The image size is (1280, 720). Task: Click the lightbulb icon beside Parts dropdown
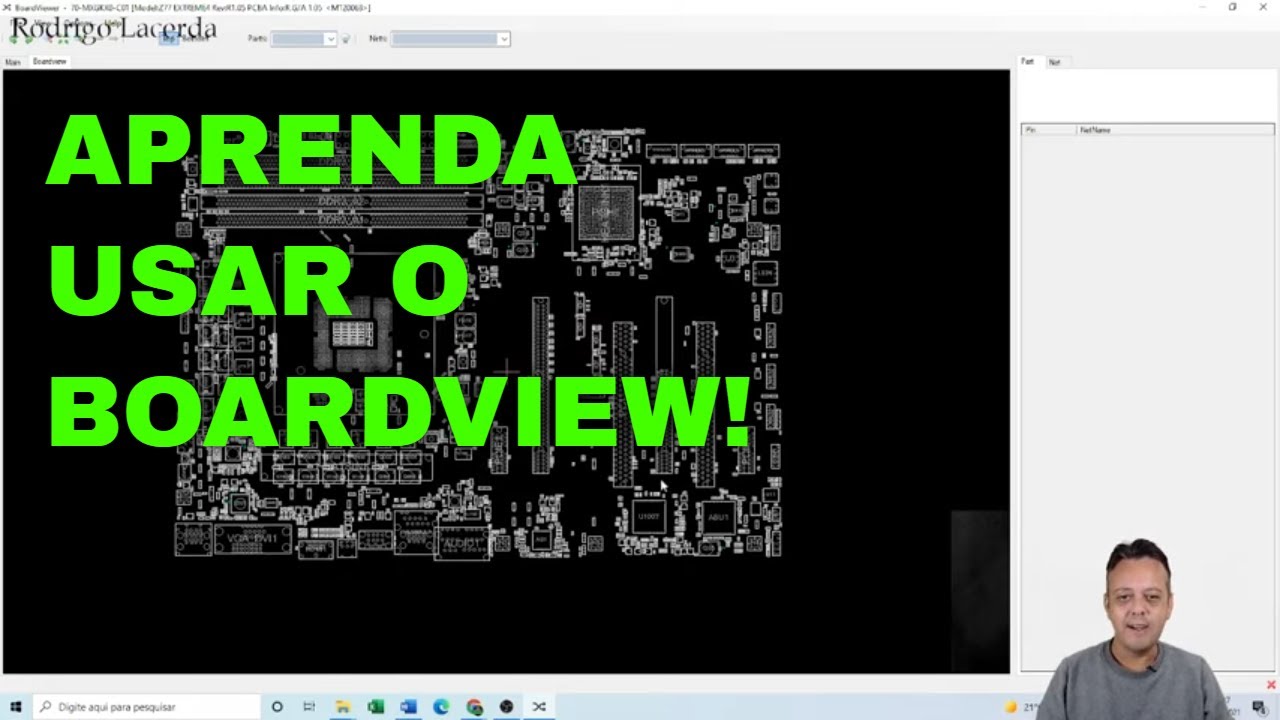(x=346, y=39)
